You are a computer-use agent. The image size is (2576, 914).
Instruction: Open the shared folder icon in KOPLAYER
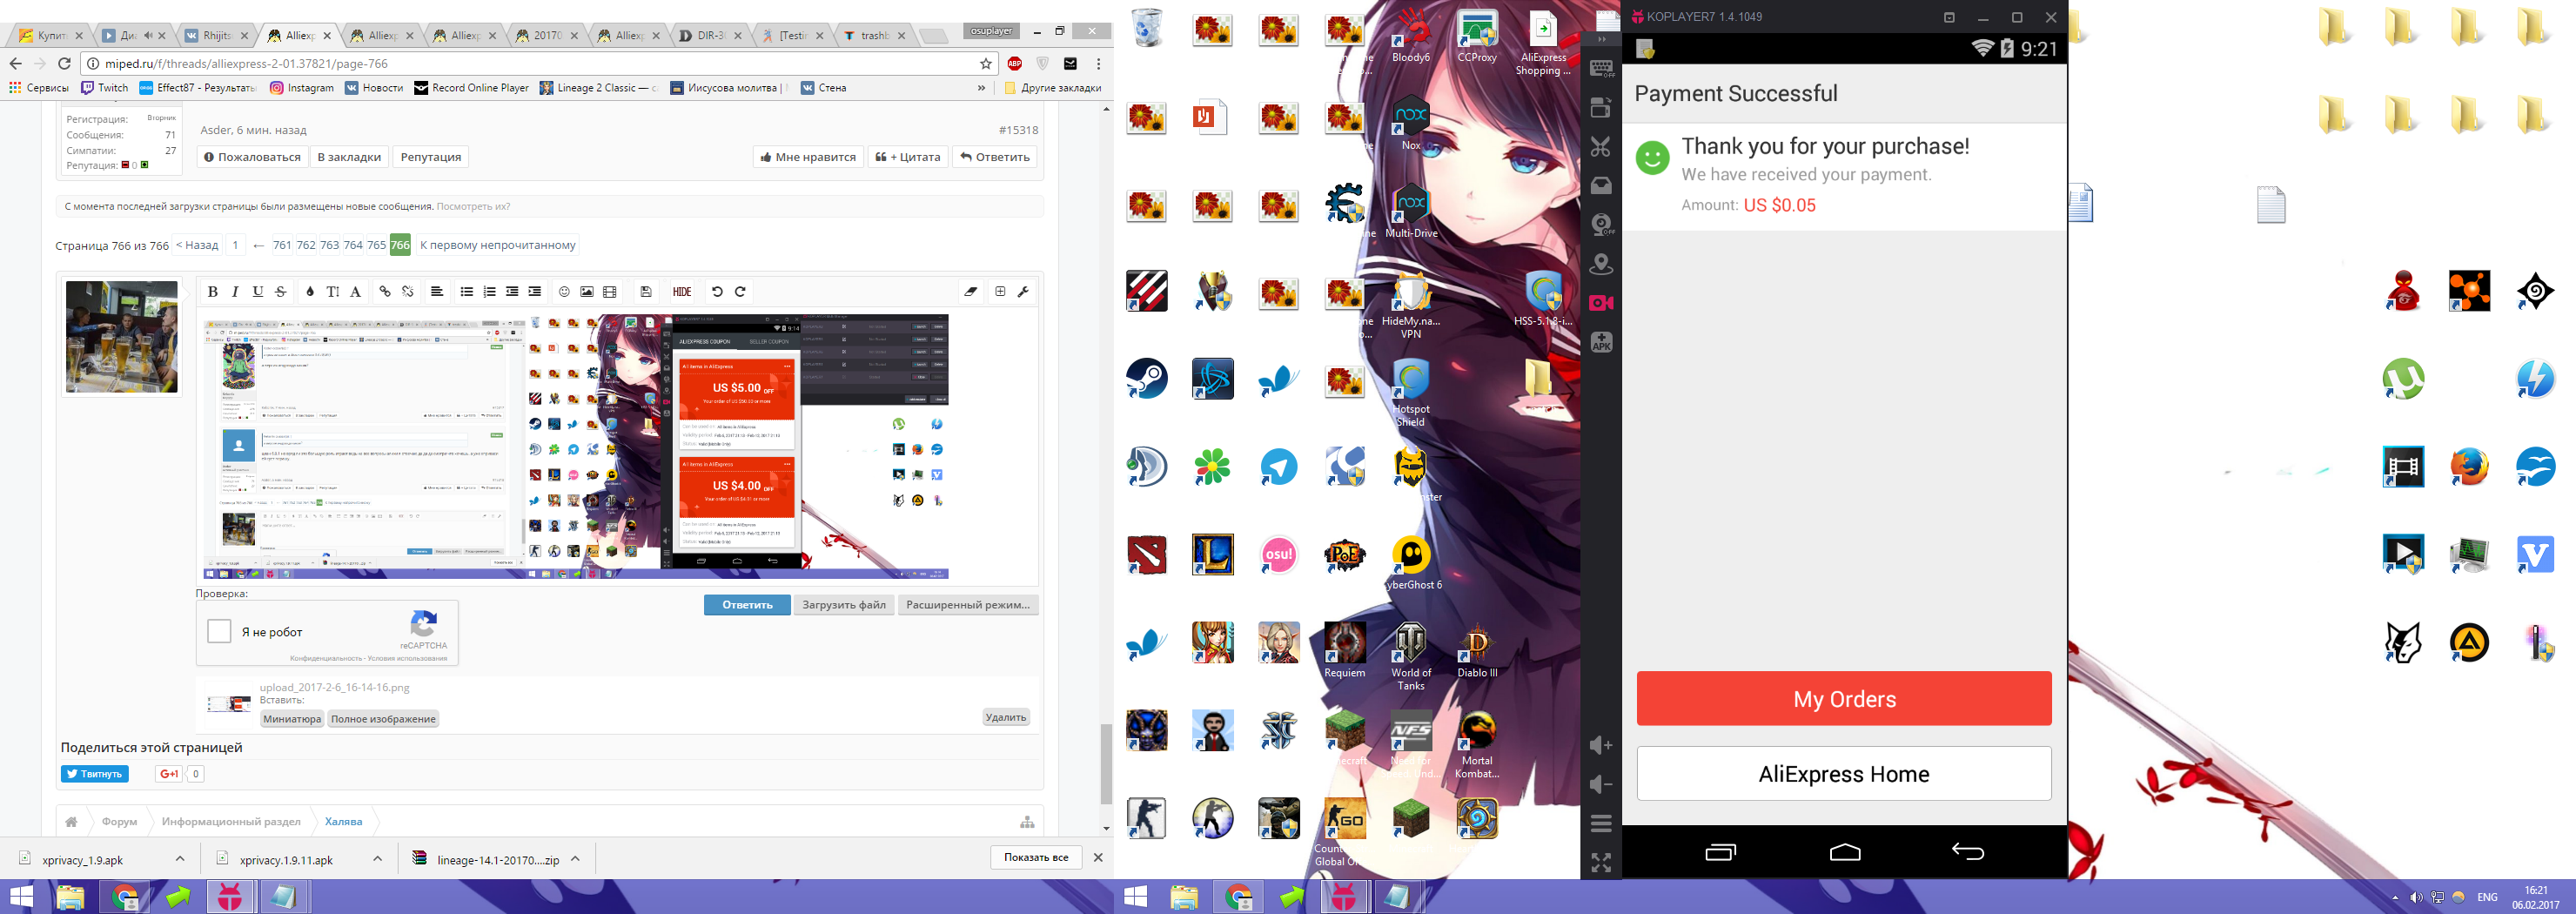point(1601,186)
